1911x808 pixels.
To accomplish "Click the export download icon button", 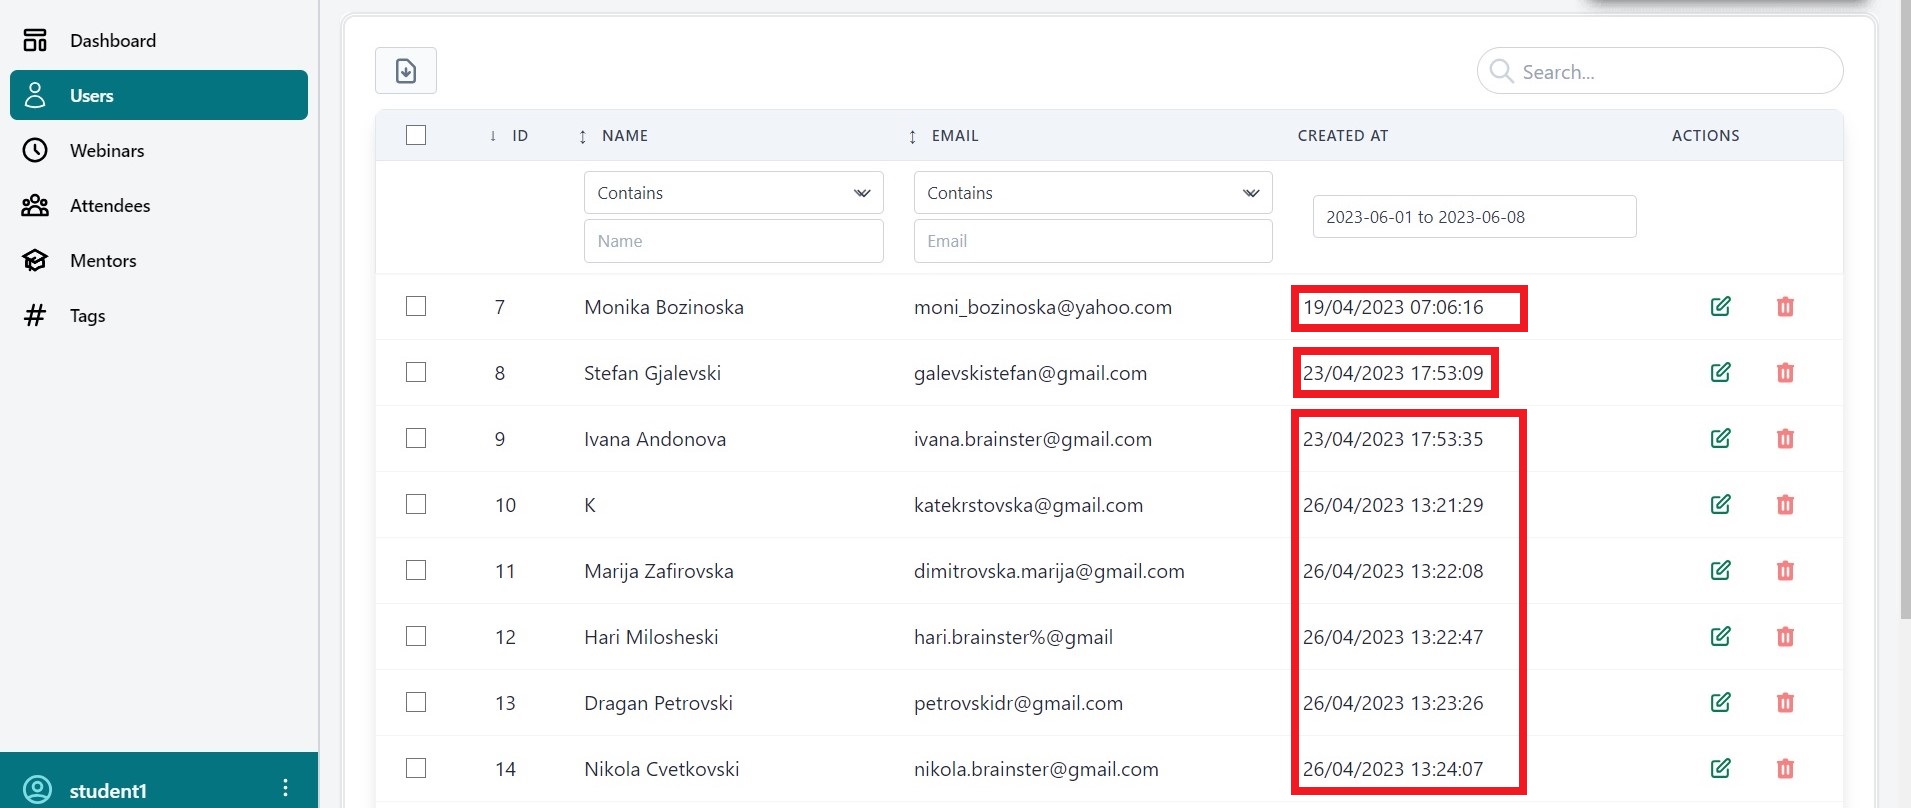I will click(405, 71).
